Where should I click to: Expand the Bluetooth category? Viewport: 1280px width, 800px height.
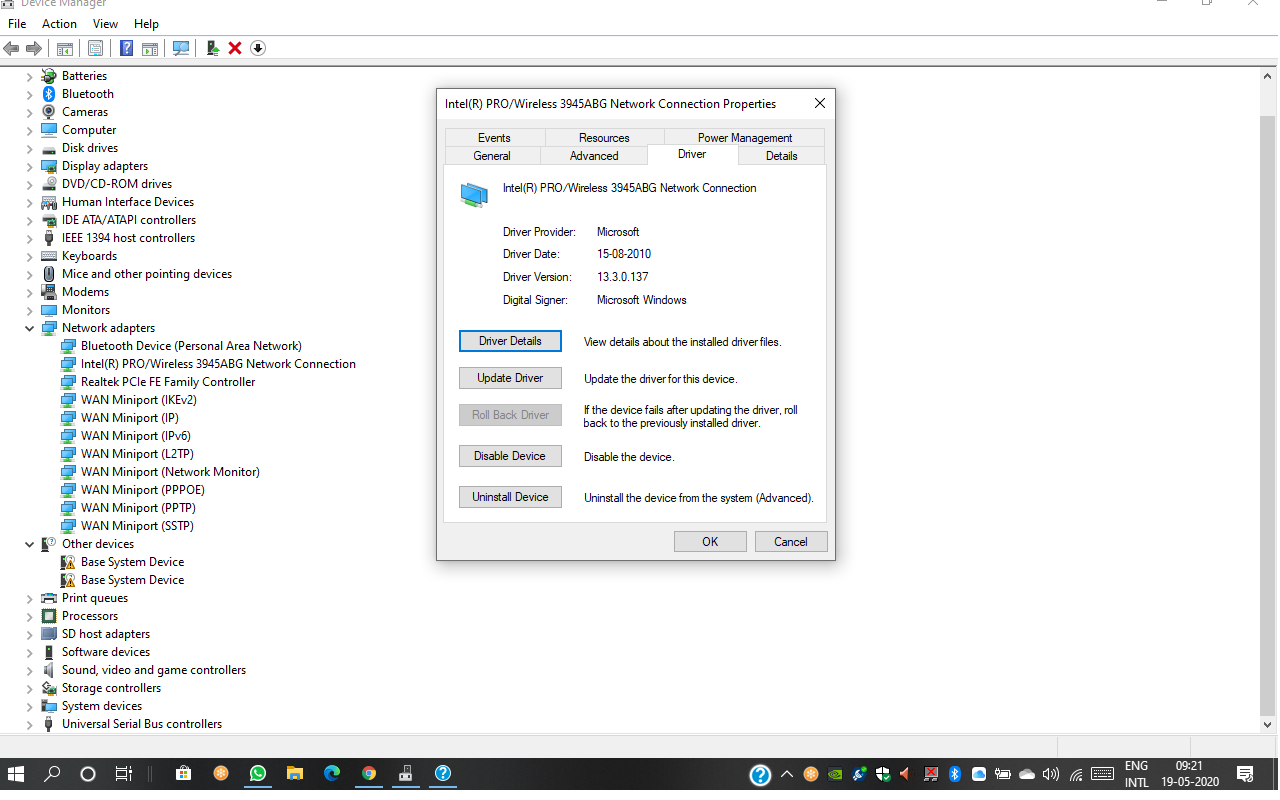pos(30,94)
